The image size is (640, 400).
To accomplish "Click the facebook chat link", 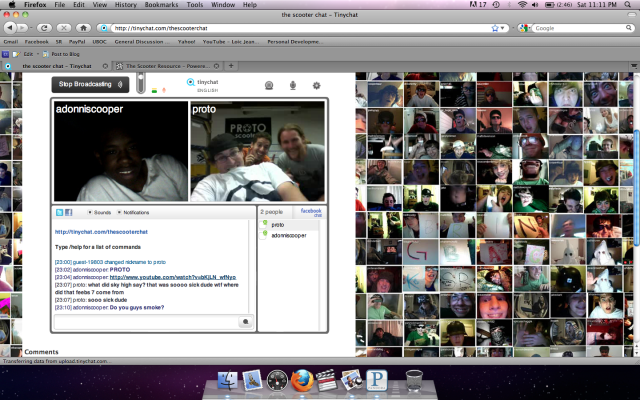I will tap(311, 212).
